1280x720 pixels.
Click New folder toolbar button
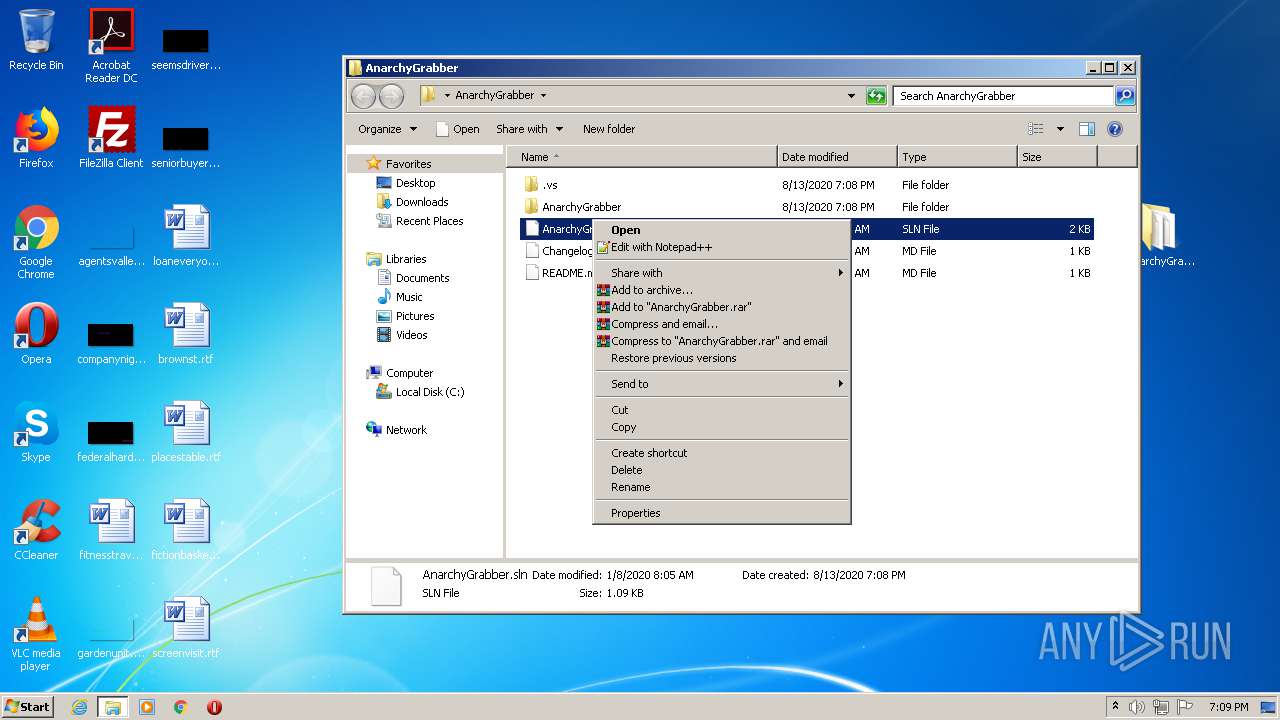pyautogui.click(x=609, y=129)
